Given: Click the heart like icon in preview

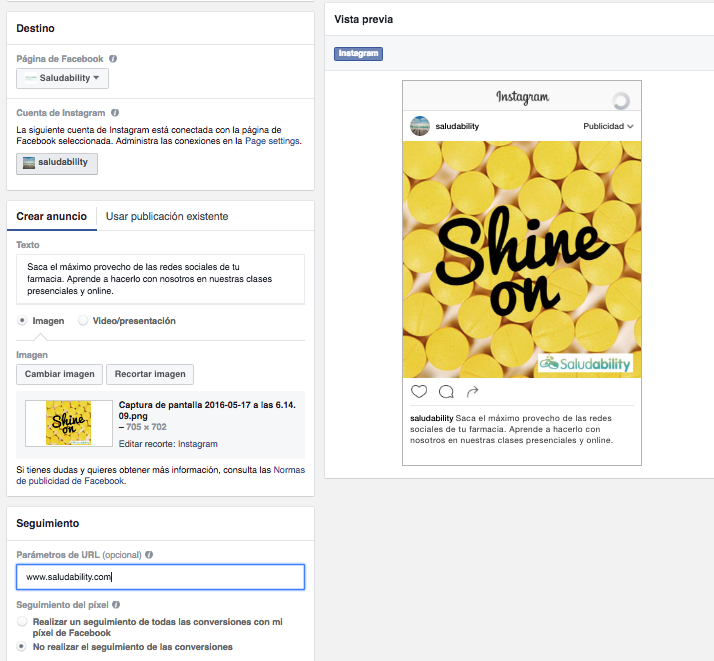Looking at the screenshot, I should [x=419, y=392].
